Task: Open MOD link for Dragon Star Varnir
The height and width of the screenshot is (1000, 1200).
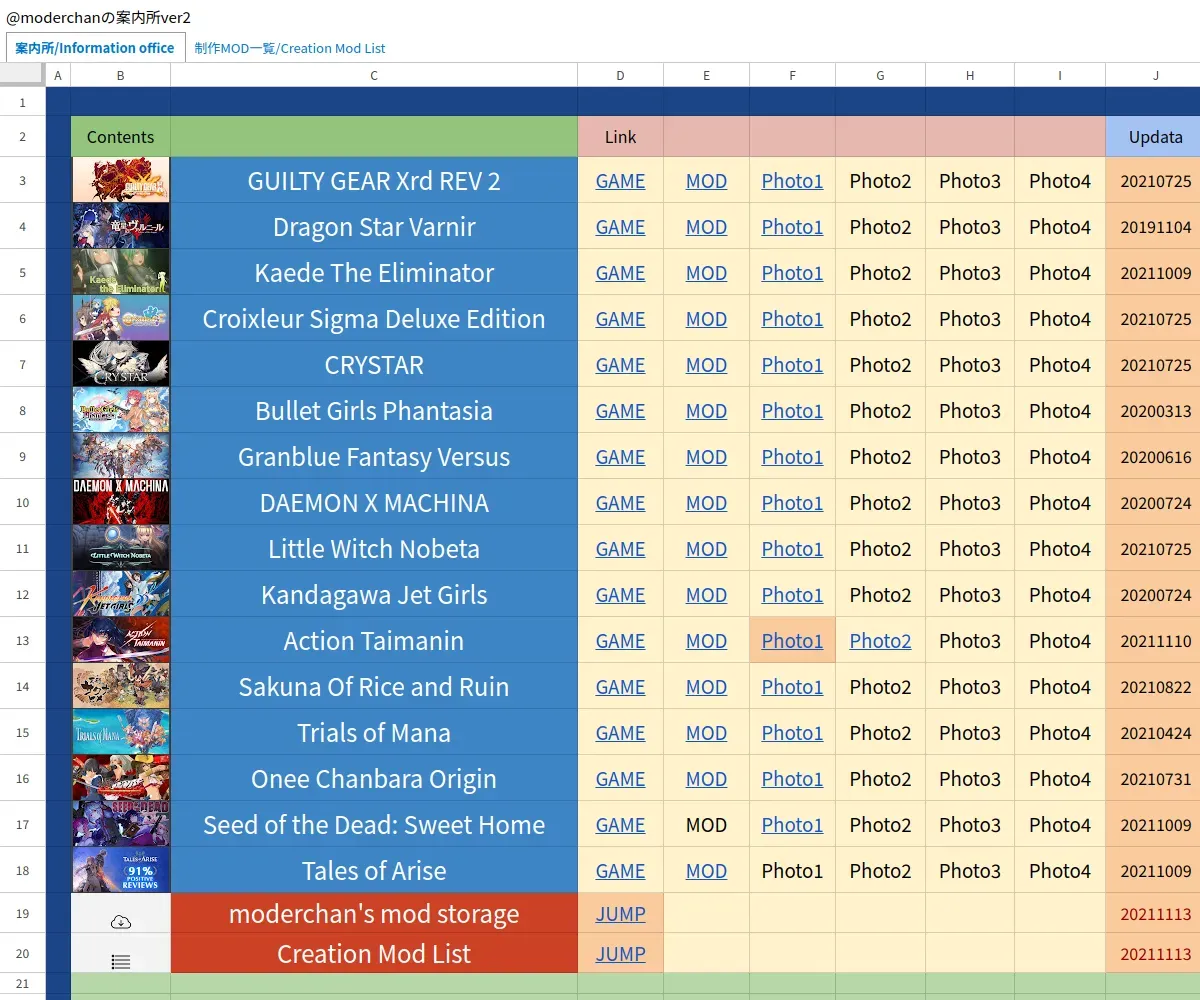Action: 706,227
